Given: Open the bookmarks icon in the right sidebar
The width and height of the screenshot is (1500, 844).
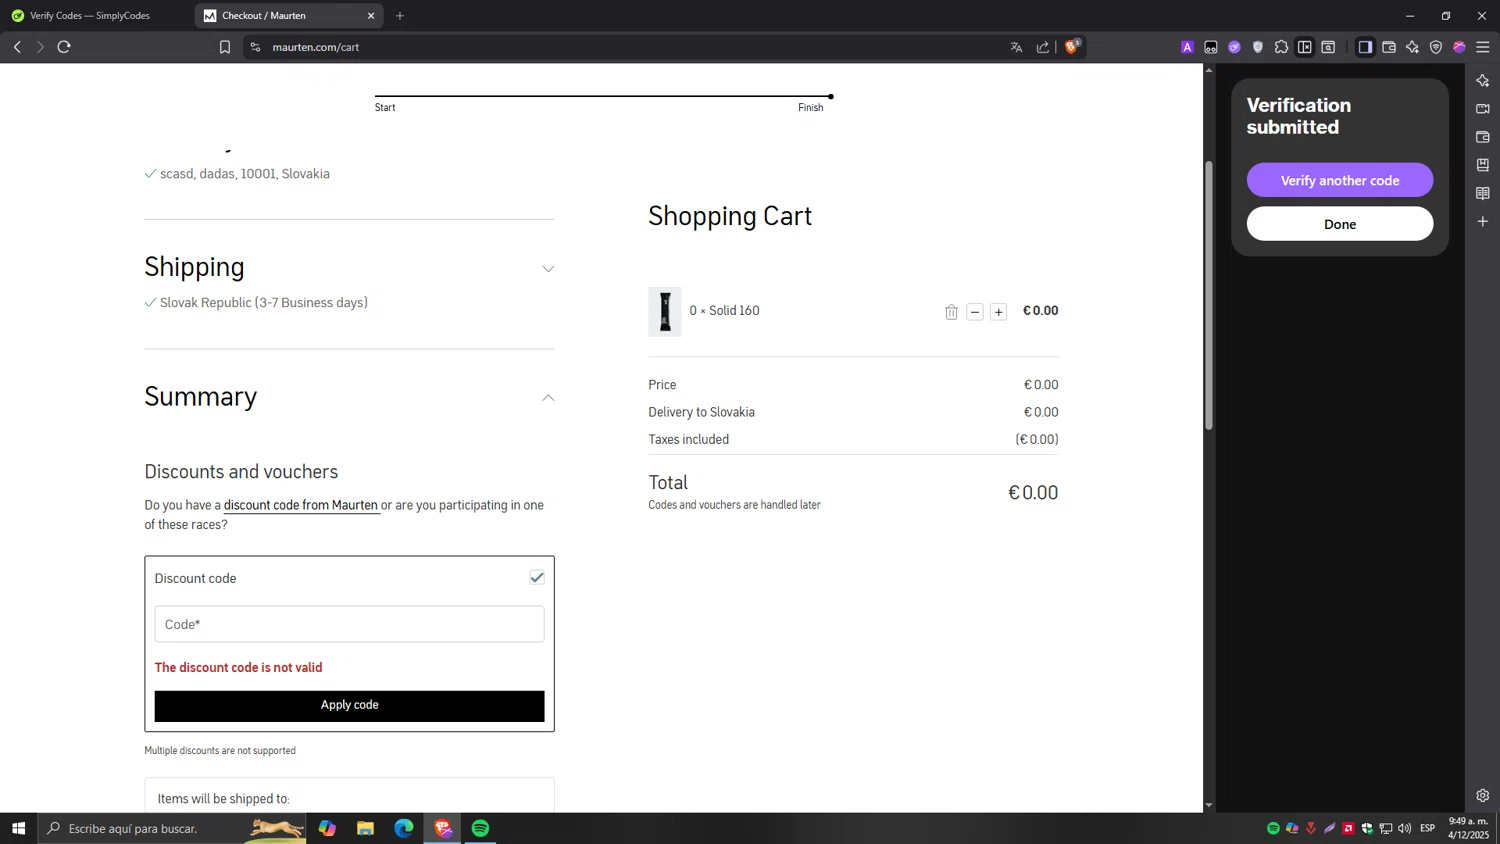Looking at the screenshot, I should pyautogui.click(x=1483, y=165).
